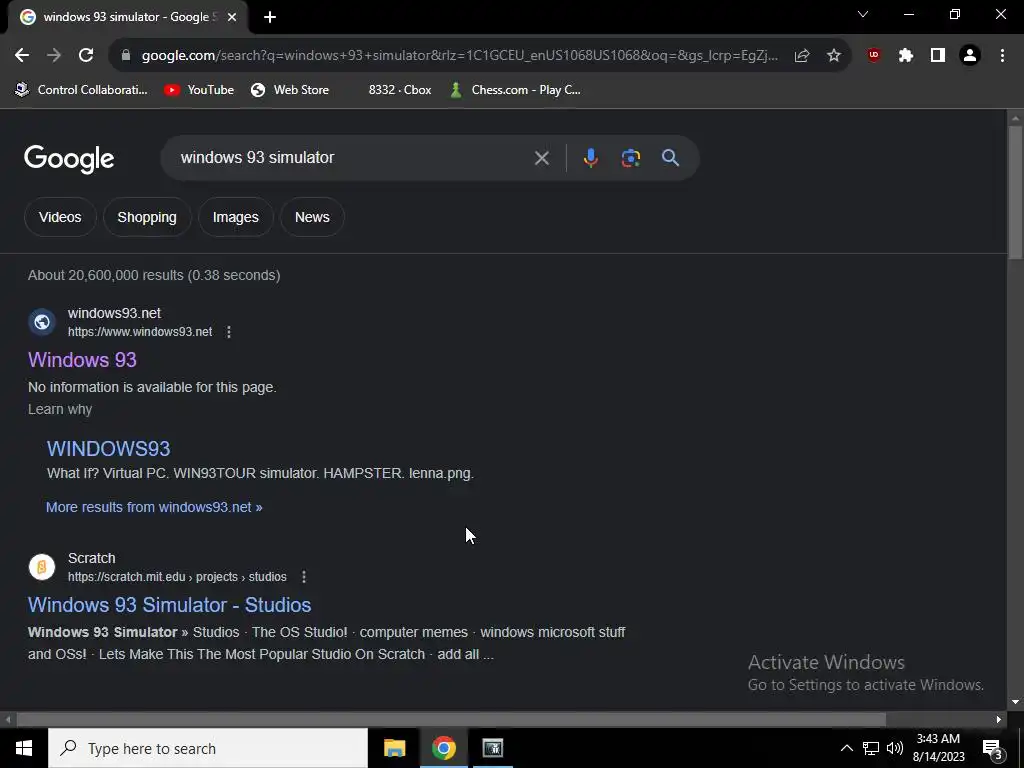The height and width of the screenshot is (768, 1024).
Task: Filter results by Videos
Action: tap(60, 217)
